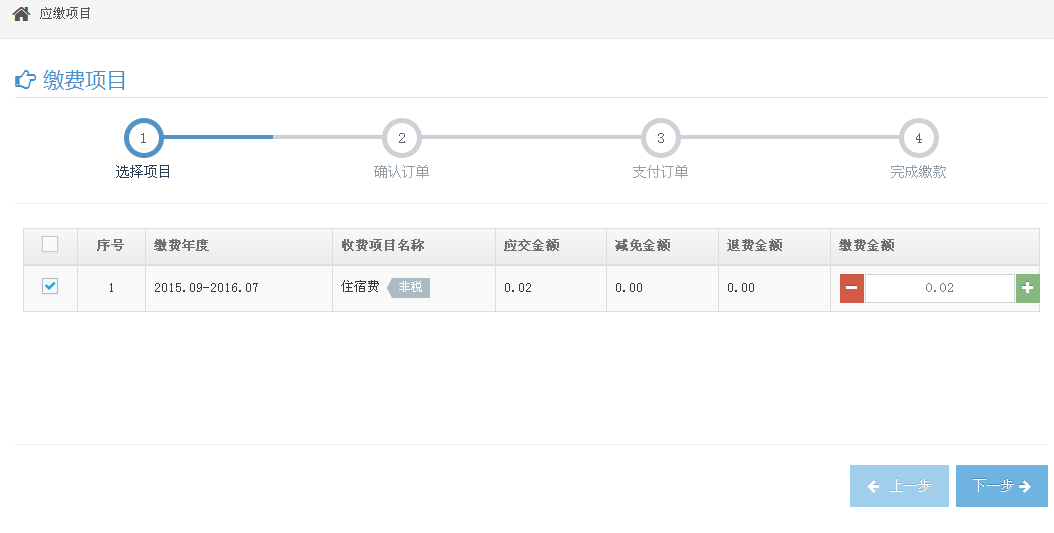Click the red minus amount button
The image size is (1054, 533).
click(x=852, y=288)
